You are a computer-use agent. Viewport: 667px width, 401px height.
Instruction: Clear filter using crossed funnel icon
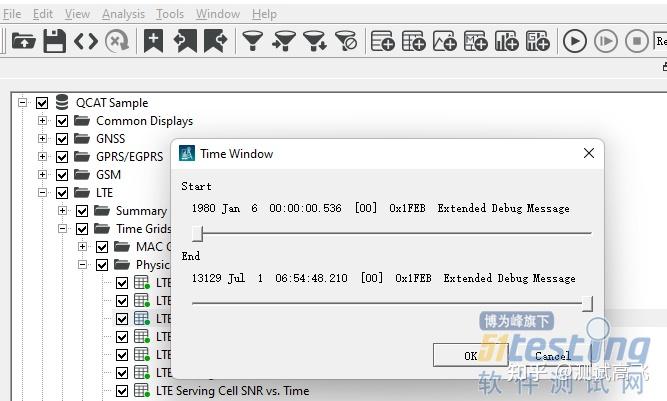tap(346, 41)
